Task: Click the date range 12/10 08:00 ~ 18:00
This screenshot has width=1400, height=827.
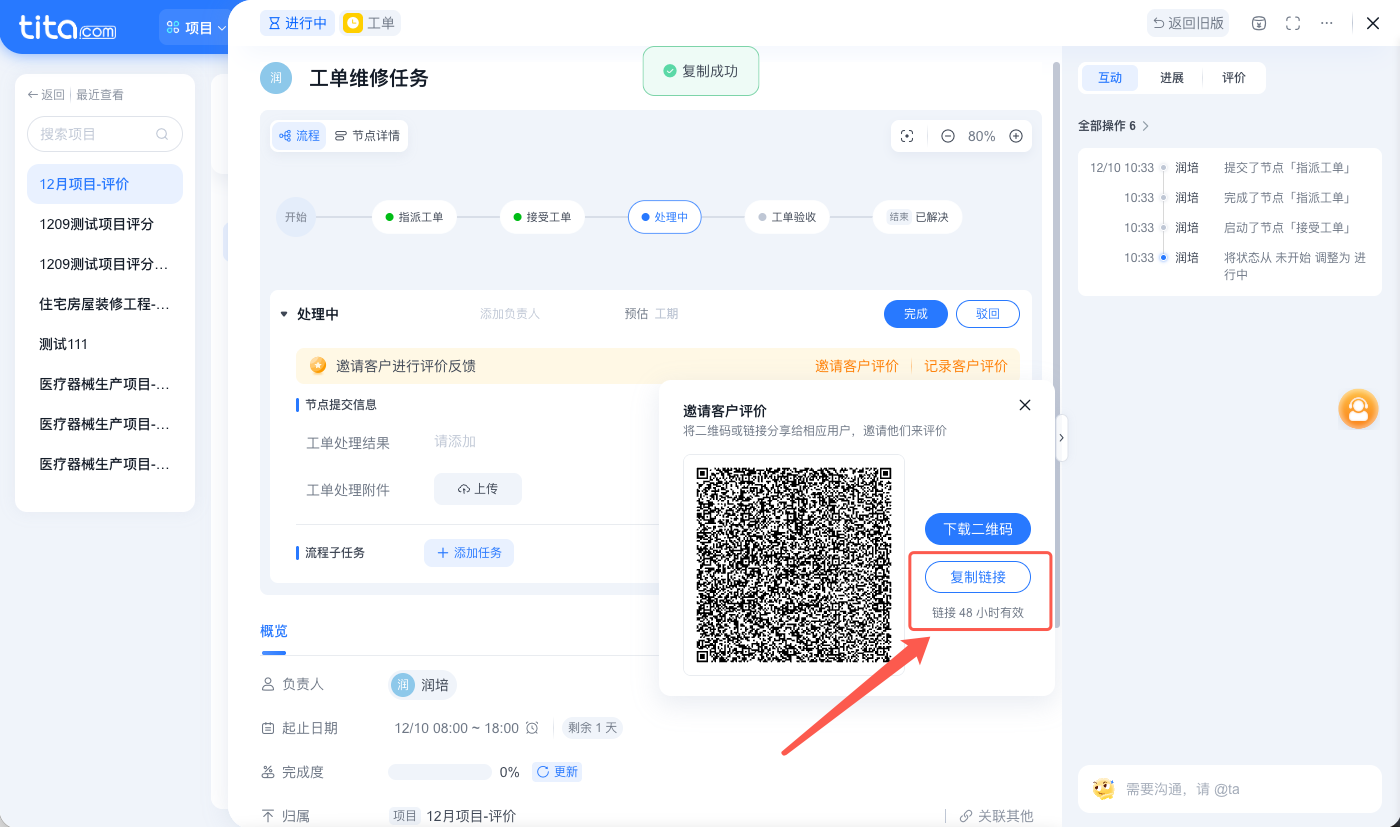Action: pyautogui.click(x=457, y=728)
